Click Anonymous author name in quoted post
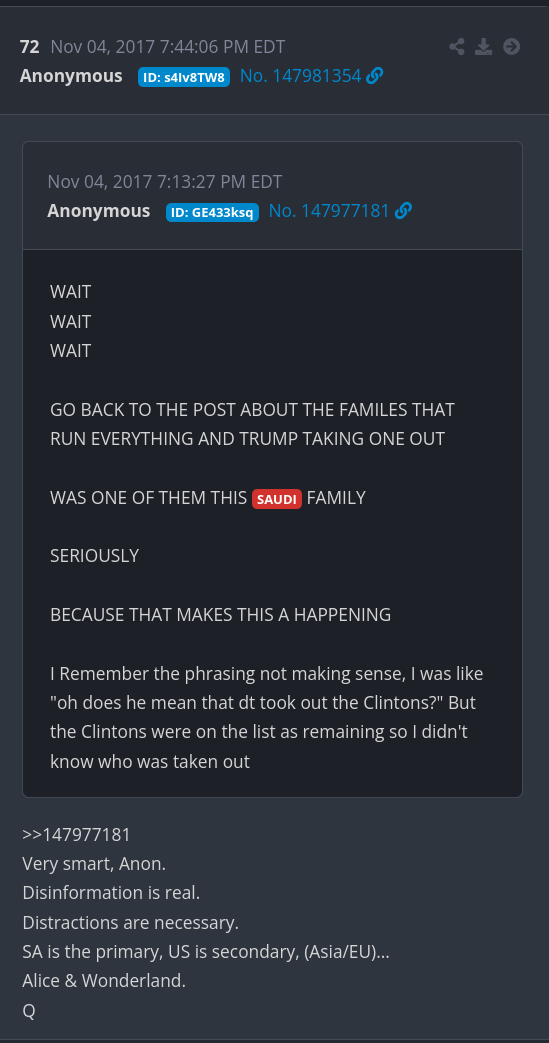 (x=98, y=211)
